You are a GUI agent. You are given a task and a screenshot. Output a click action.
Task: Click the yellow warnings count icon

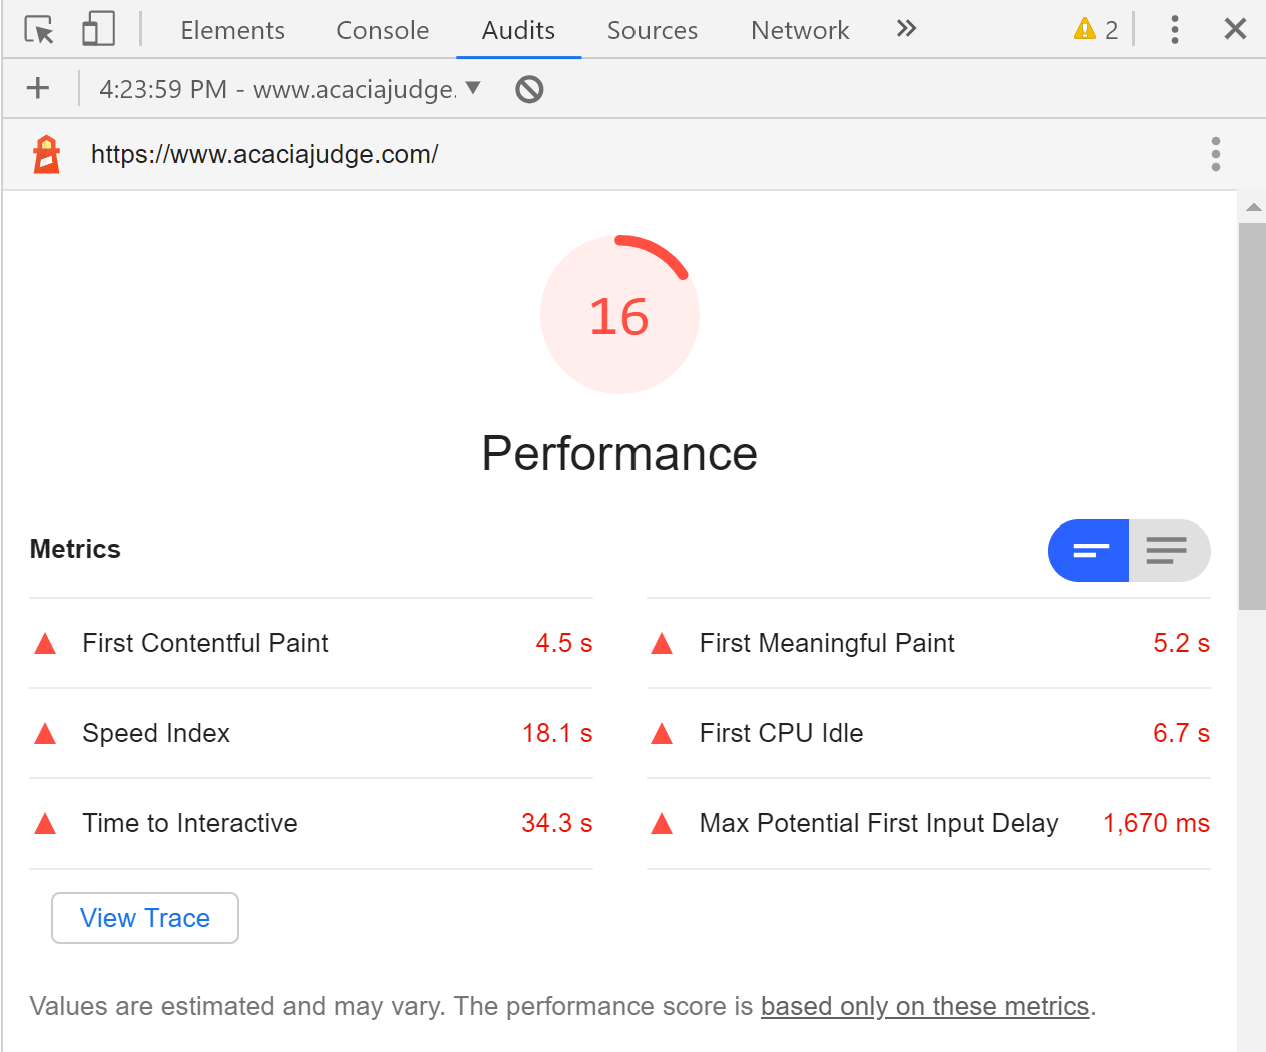click(x=1095, y=30)
